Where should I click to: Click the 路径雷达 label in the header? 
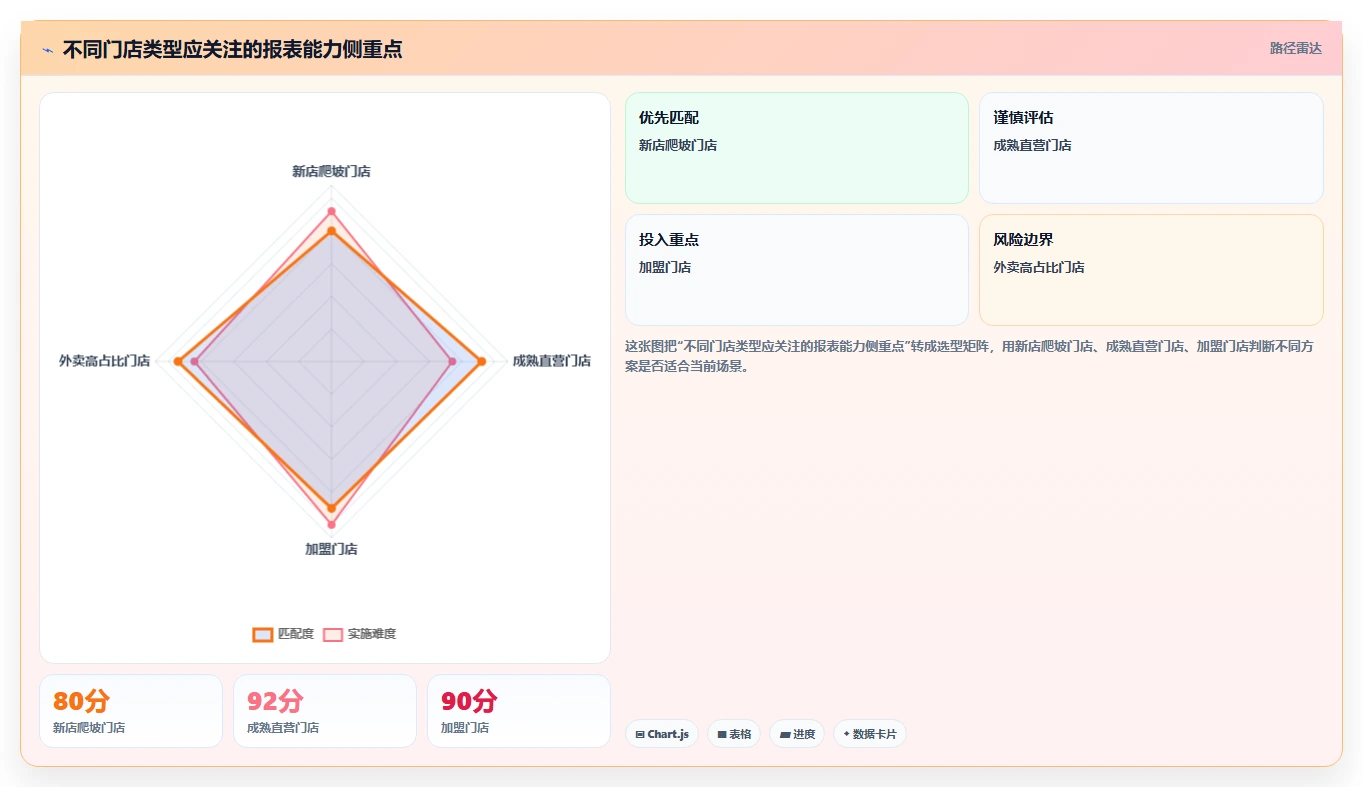[x=1295, y=48]
